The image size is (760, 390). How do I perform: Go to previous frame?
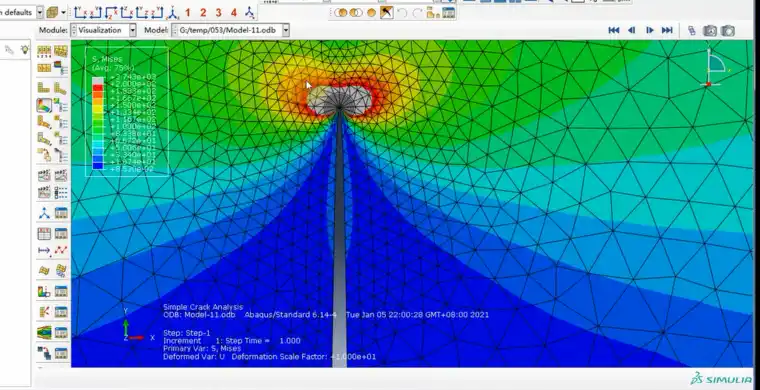(632, 30)
